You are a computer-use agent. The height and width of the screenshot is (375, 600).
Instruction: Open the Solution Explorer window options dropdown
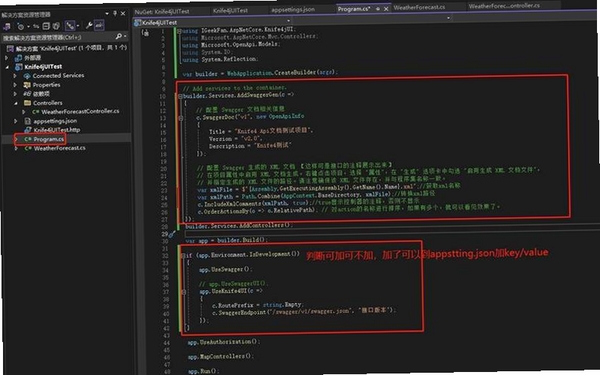coord(106,13)
